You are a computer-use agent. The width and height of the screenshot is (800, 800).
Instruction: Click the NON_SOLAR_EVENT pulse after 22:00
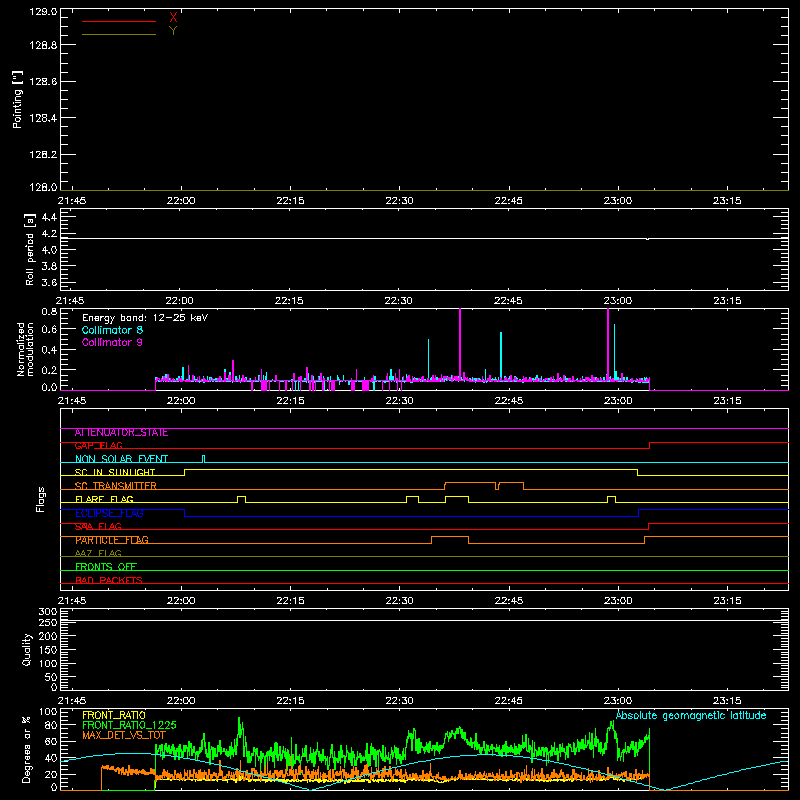coord(204,459)
